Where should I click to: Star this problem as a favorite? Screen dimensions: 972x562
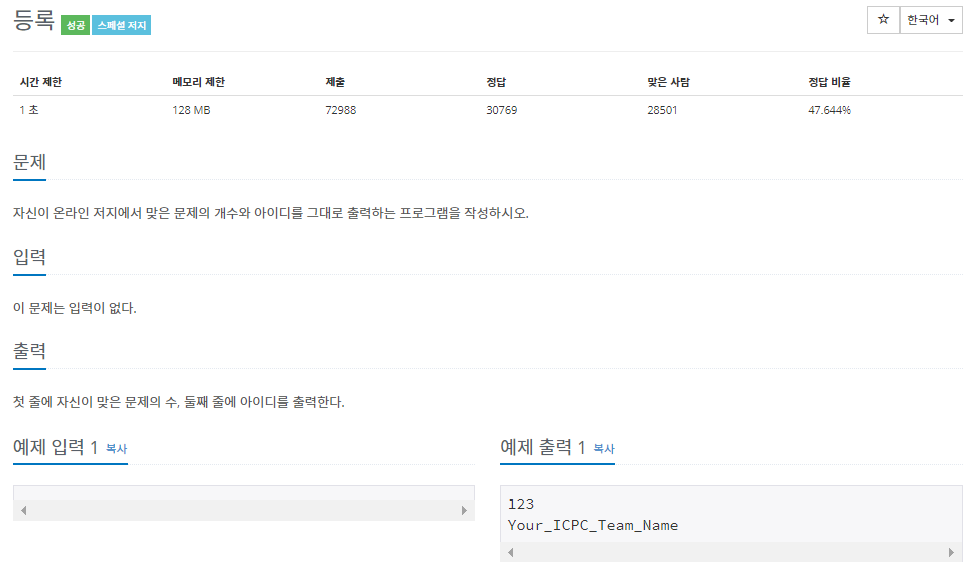click(x=883, y=20)
